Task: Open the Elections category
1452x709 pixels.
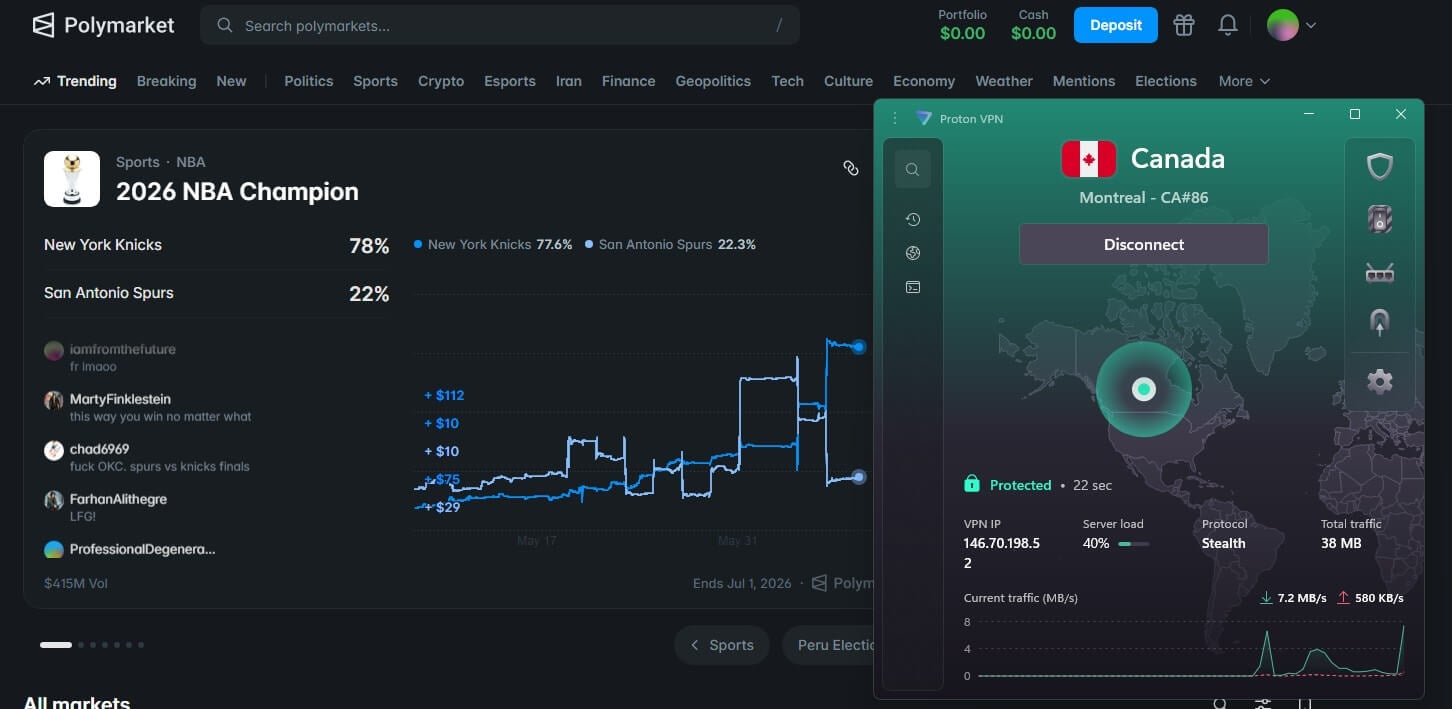Action: [1166, 81]
